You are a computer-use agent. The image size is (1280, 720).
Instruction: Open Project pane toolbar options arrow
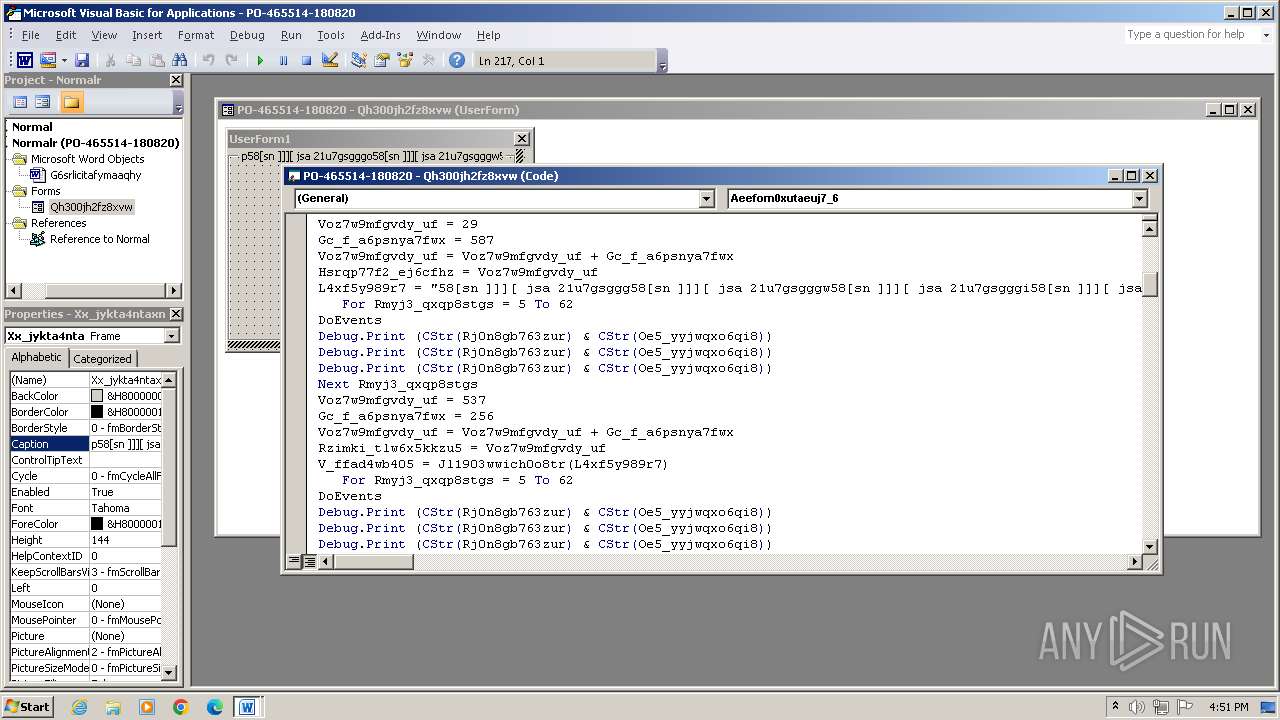[178, 103]
